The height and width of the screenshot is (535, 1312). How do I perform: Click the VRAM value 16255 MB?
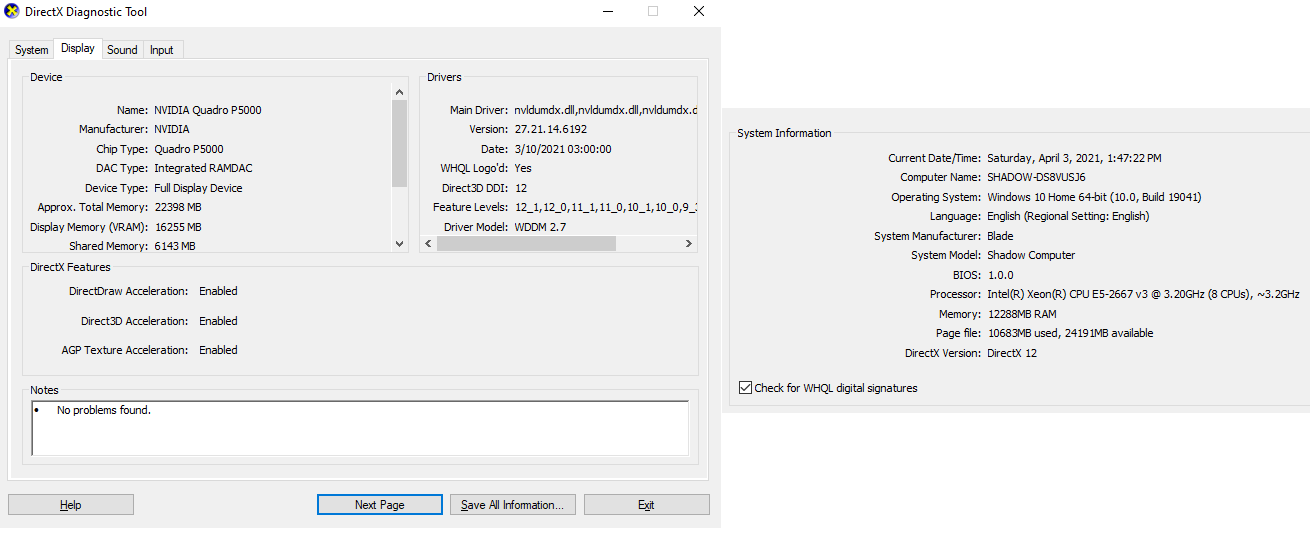[178, 227]
